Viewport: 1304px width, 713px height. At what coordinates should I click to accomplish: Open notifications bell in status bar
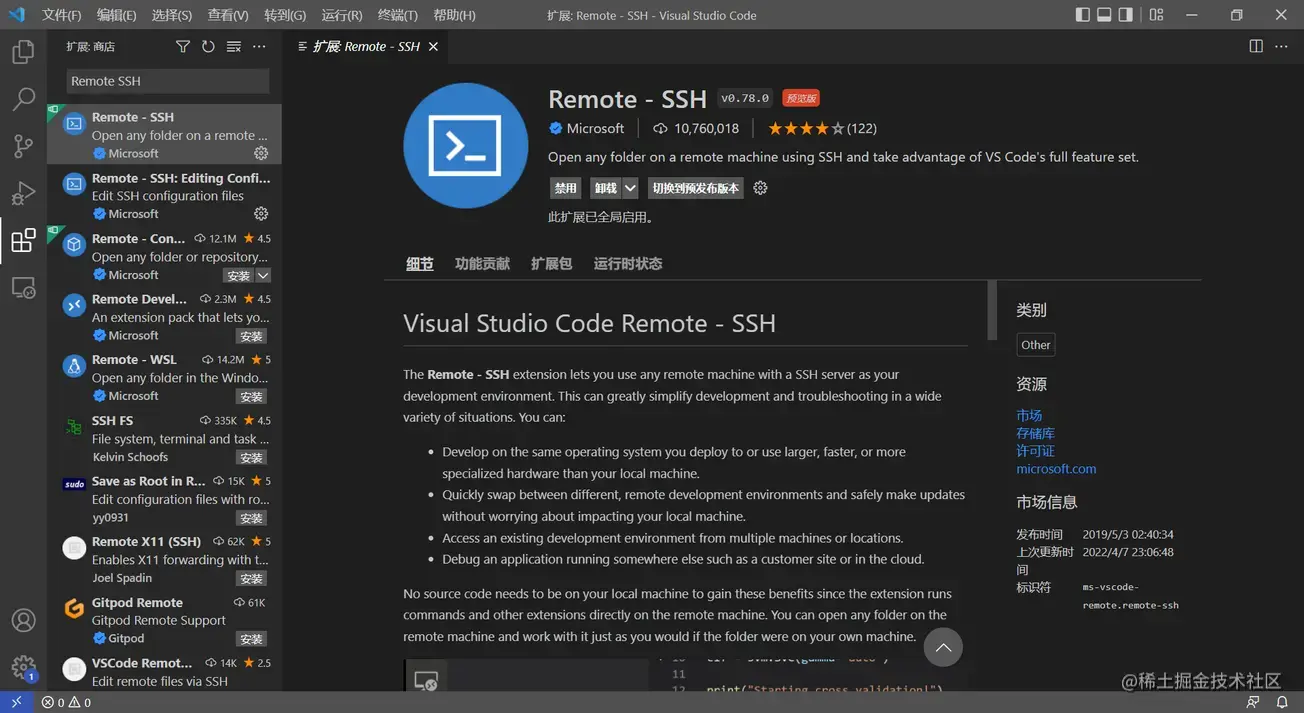click(1283, 702)
